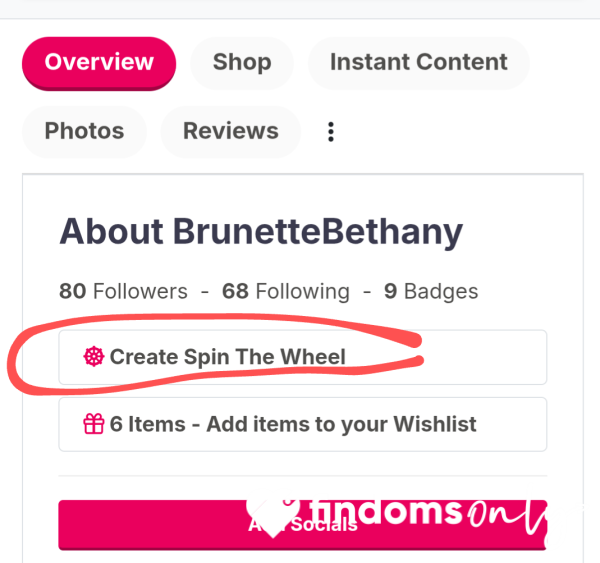Switch to the Overview tab
This screenshot has height=563, width=600.
[99, 63]
